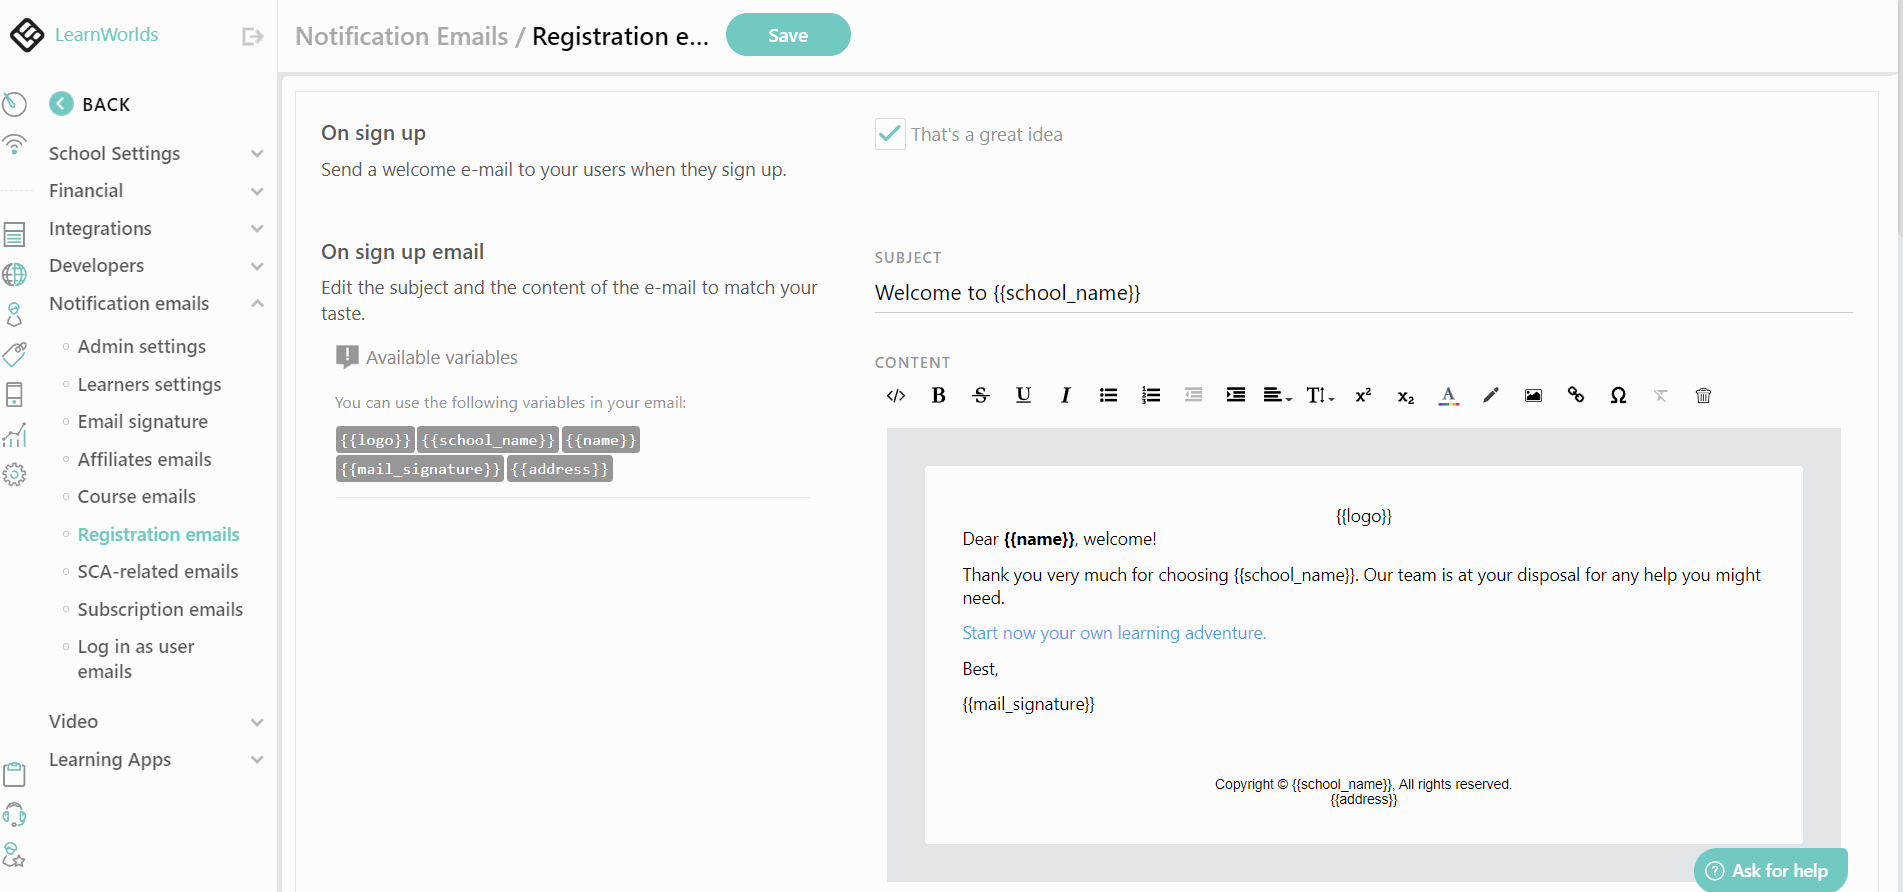Clear email content with trash icon

[x=1704, y=395]
